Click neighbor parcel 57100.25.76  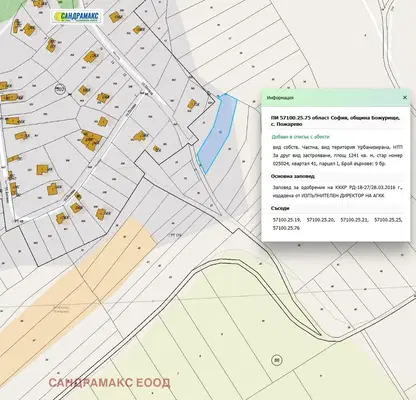coord(286,228)
